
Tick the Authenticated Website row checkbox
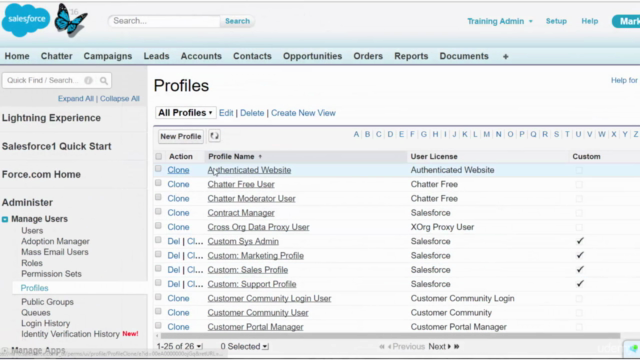158,169
